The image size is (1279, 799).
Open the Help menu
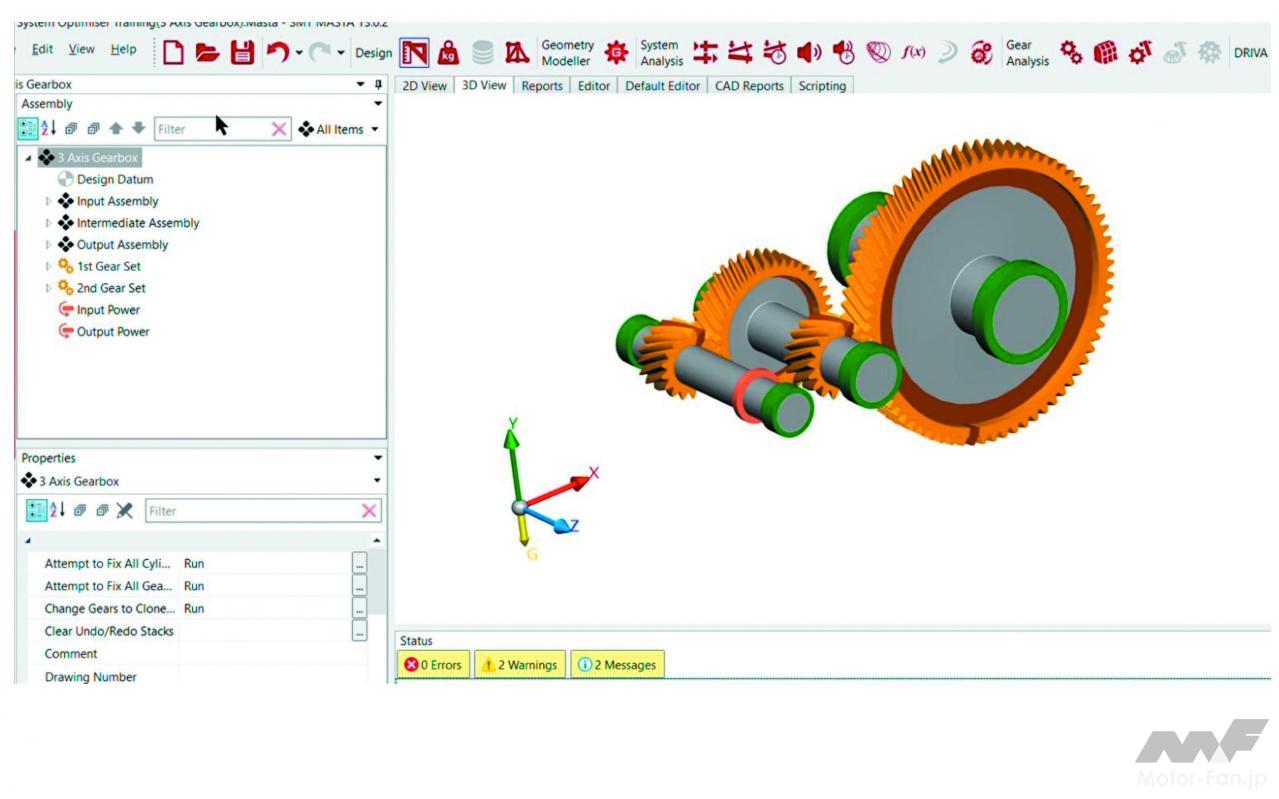124,50
